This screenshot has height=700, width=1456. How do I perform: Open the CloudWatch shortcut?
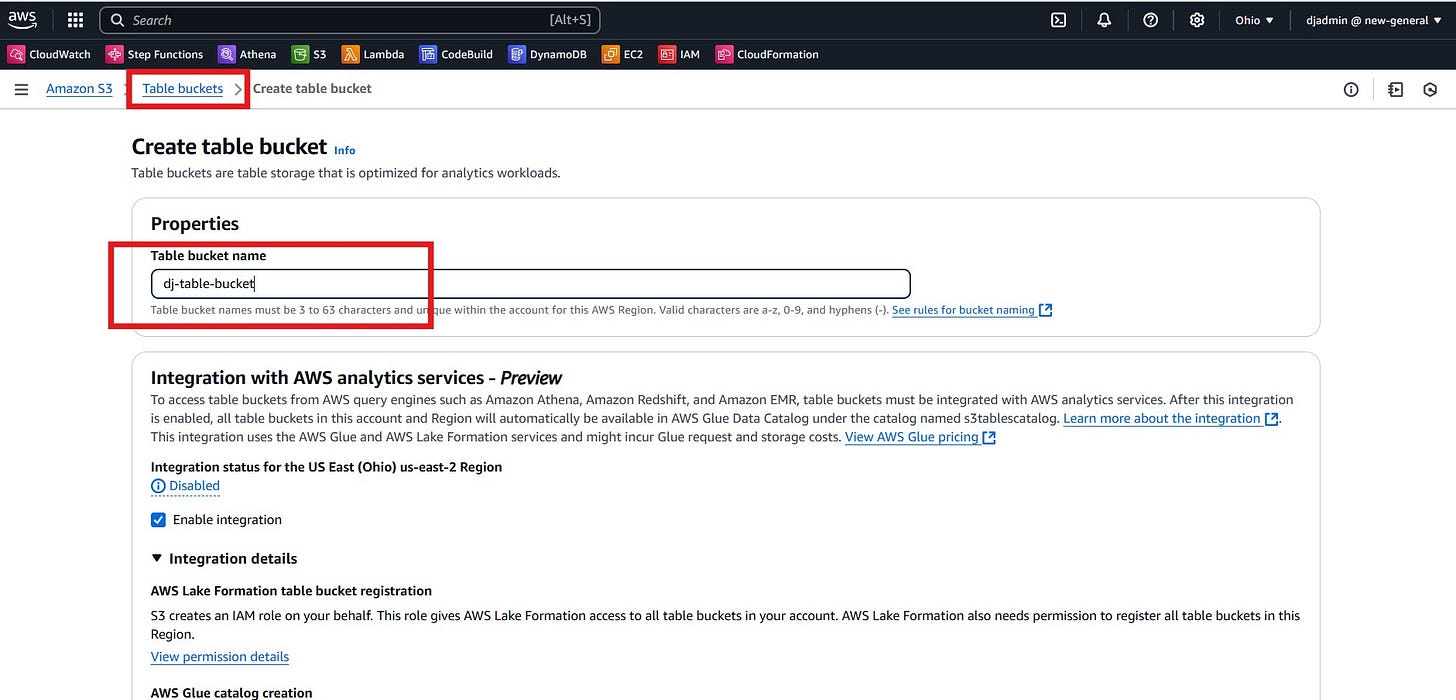tap(49, 54)
